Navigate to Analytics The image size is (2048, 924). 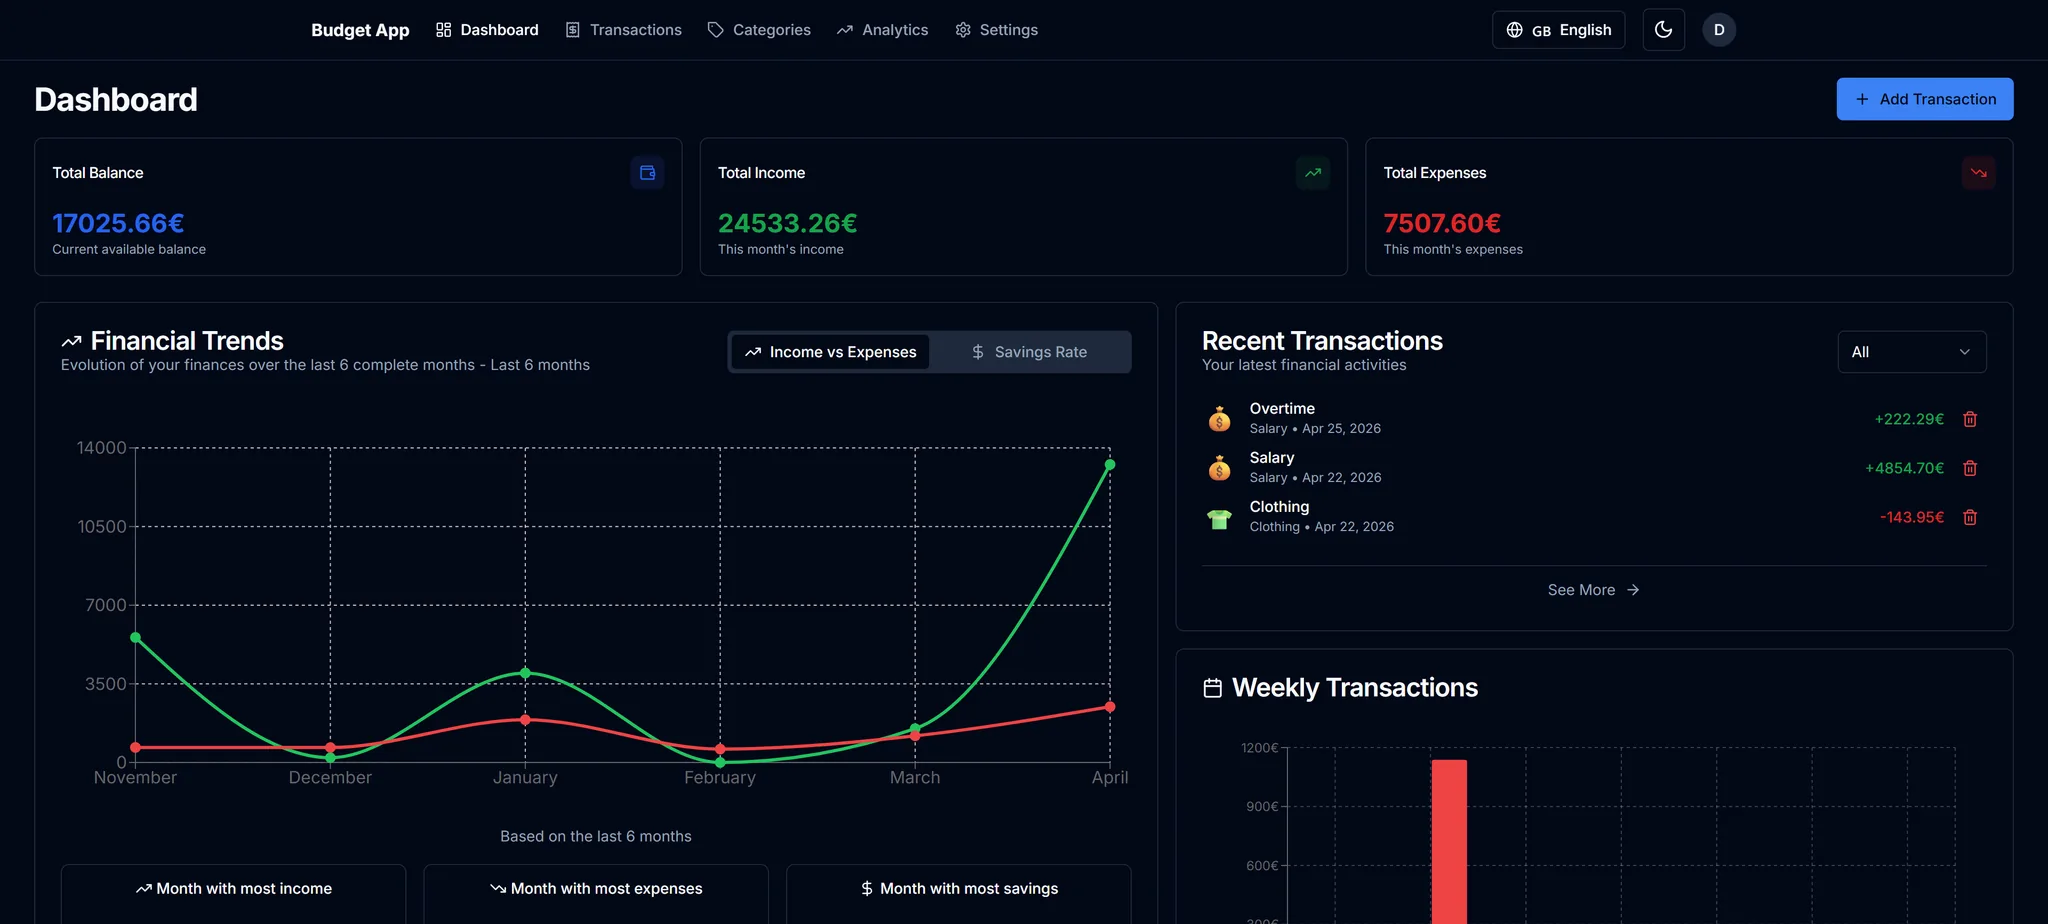tap(883, 30)
